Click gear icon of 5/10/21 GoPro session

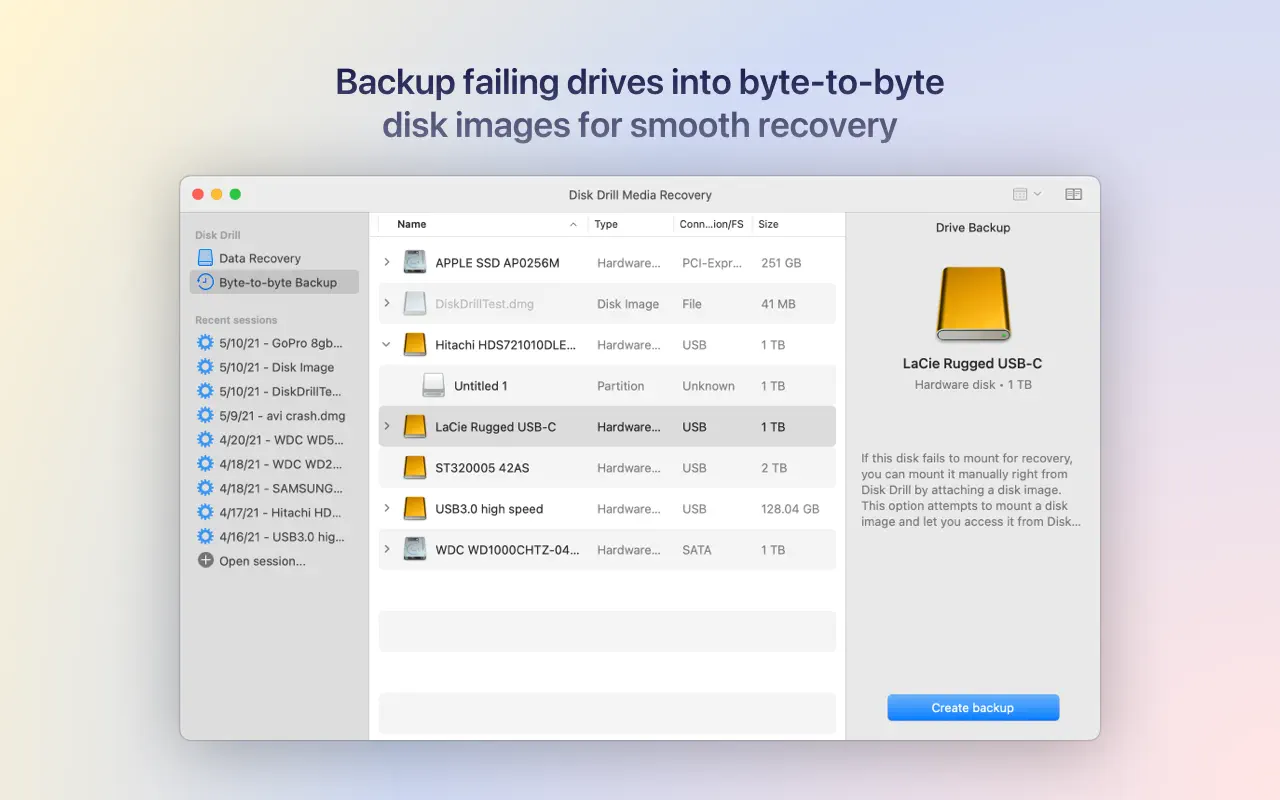(205, 342)
